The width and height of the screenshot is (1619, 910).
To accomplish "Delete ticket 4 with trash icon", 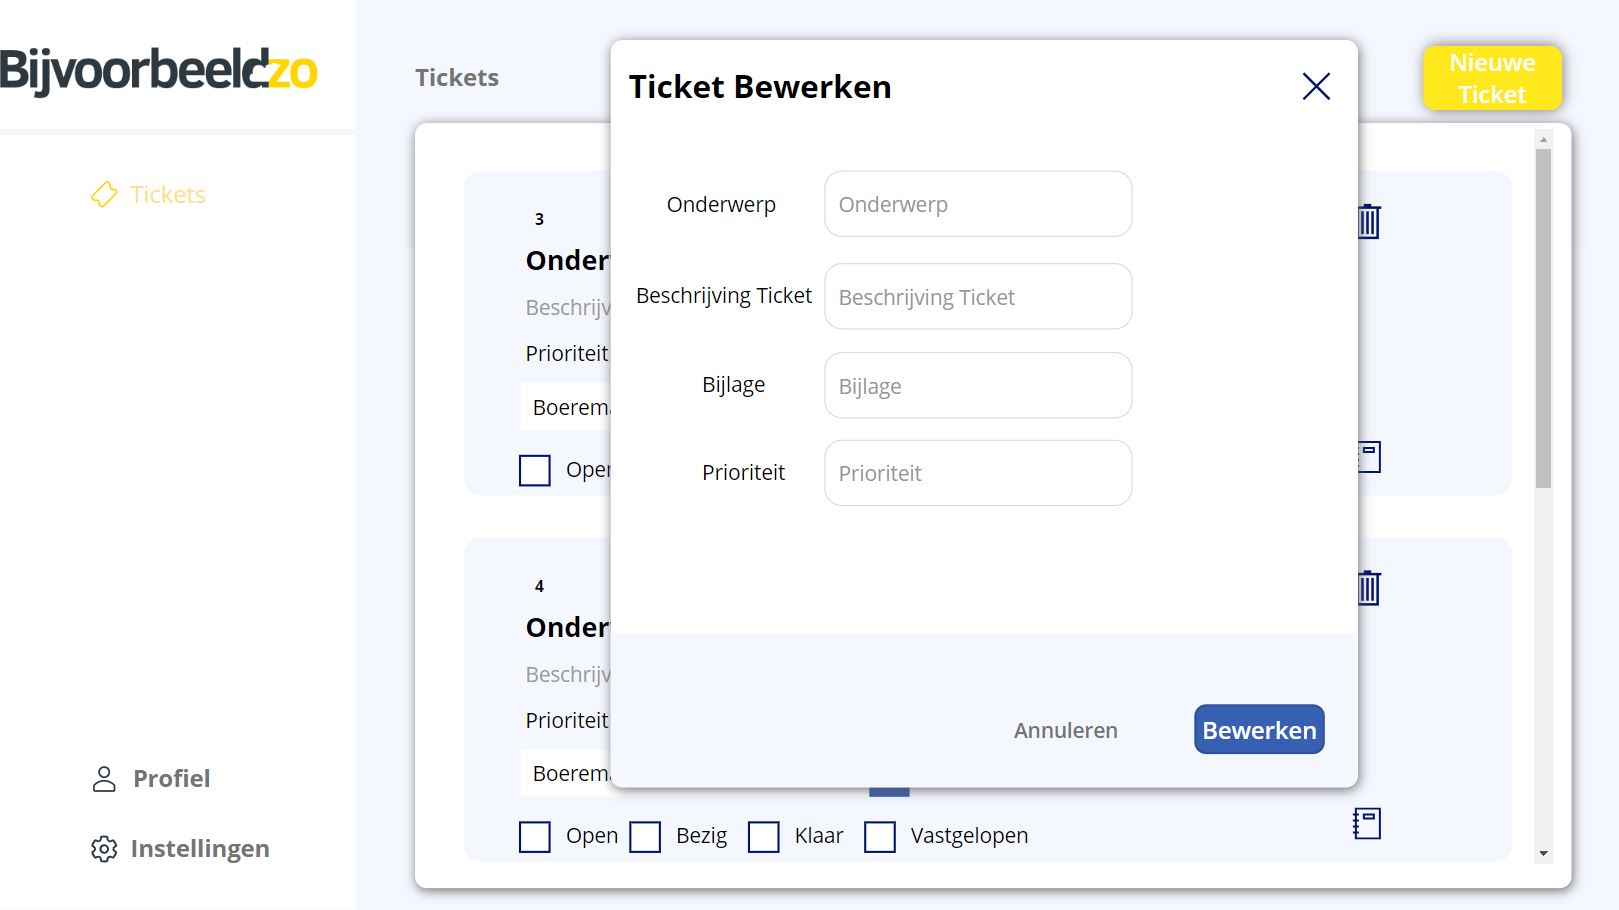I will tap(1369, 588).
